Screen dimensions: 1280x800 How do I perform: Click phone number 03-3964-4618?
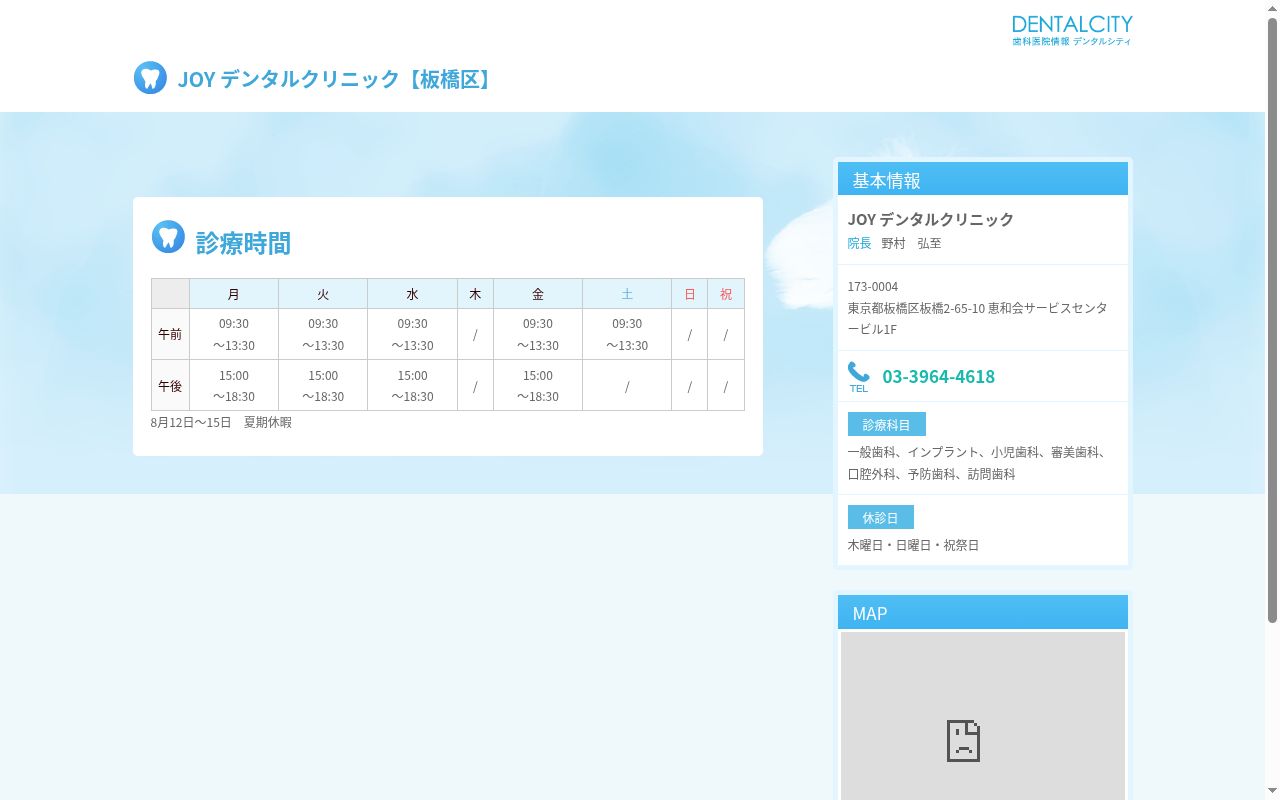(x=938, y=377)
